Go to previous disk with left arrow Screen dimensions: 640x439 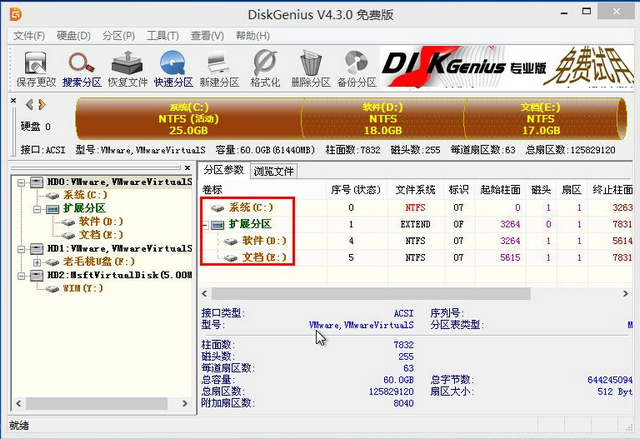click(29, 104)
